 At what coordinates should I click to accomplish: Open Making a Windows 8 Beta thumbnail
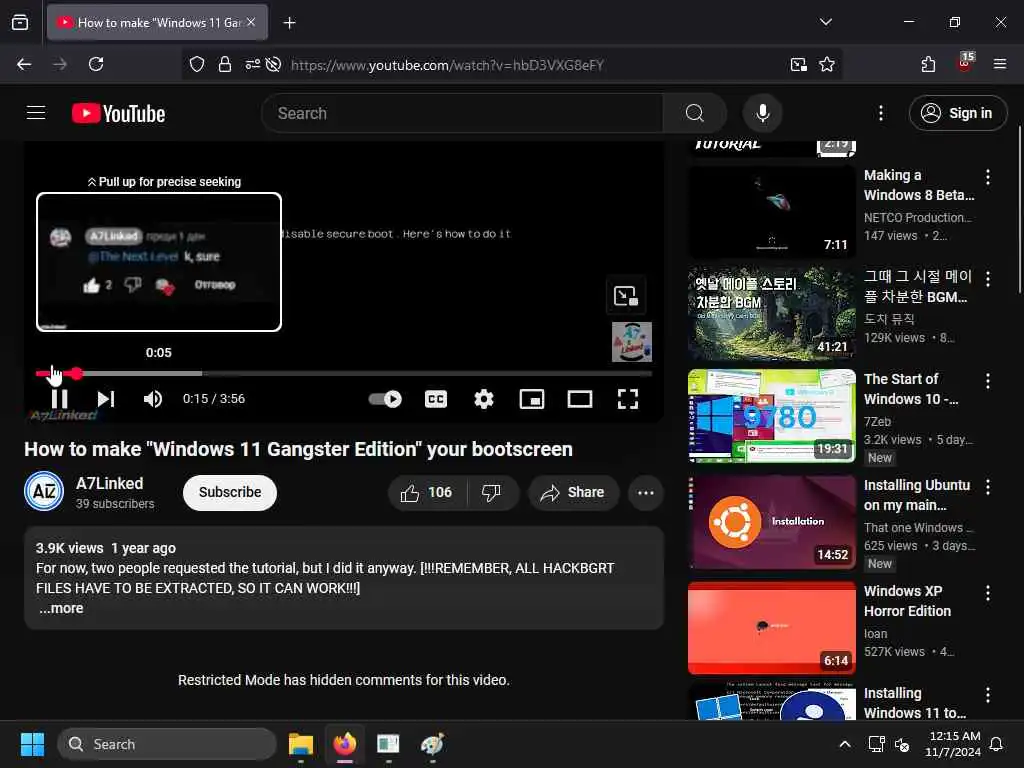(771, 211)
